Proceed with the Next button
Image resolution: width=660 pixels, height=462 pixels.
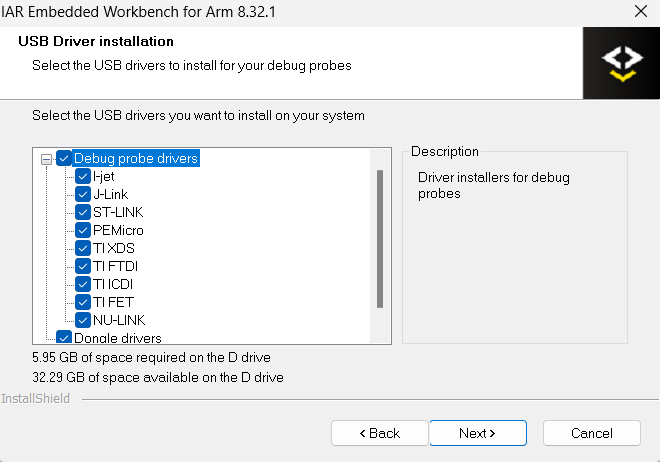[x=478, y=433]
